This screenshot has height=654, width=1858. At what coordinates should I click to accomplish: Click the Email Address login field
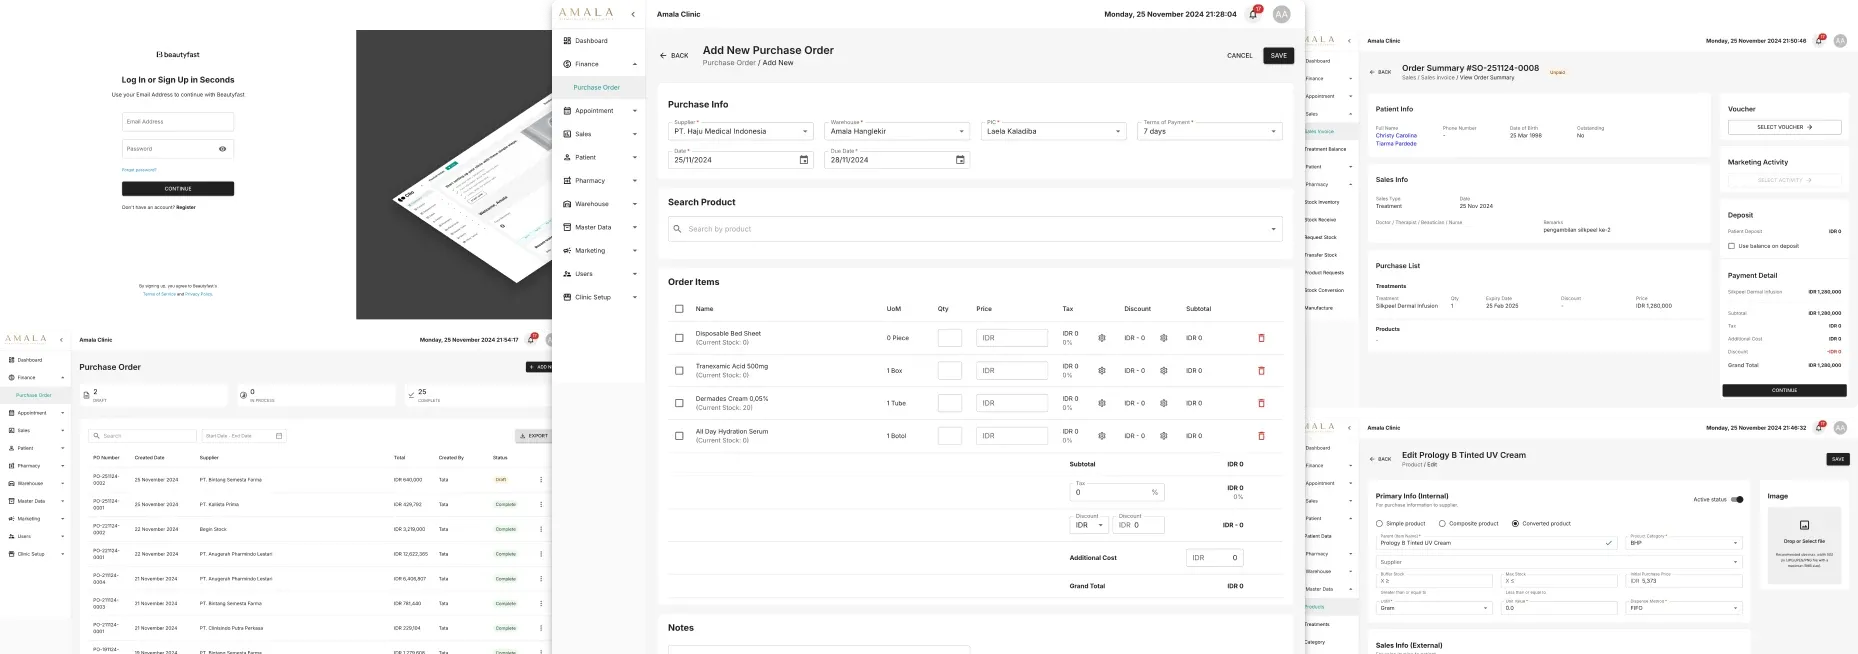point(178,122)
